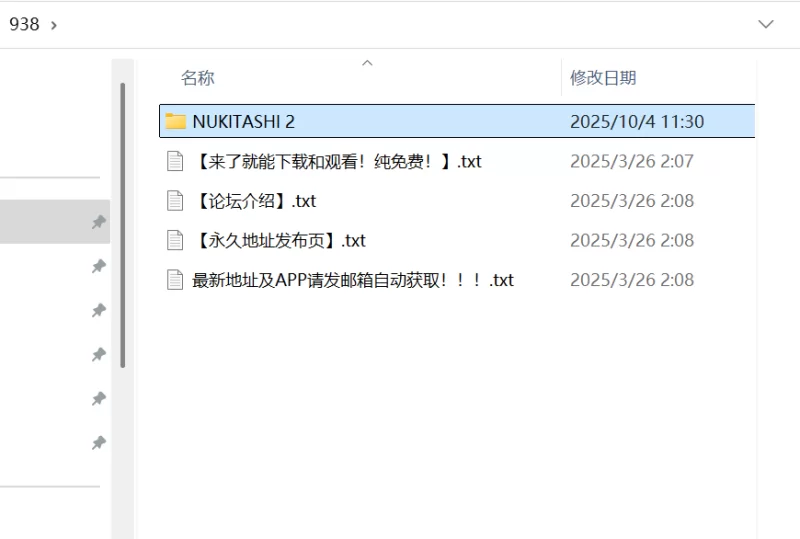800x539 pixels.
Task: Select the file 【永久地址发布页】.txt
Action: click(x=279, y=240)
